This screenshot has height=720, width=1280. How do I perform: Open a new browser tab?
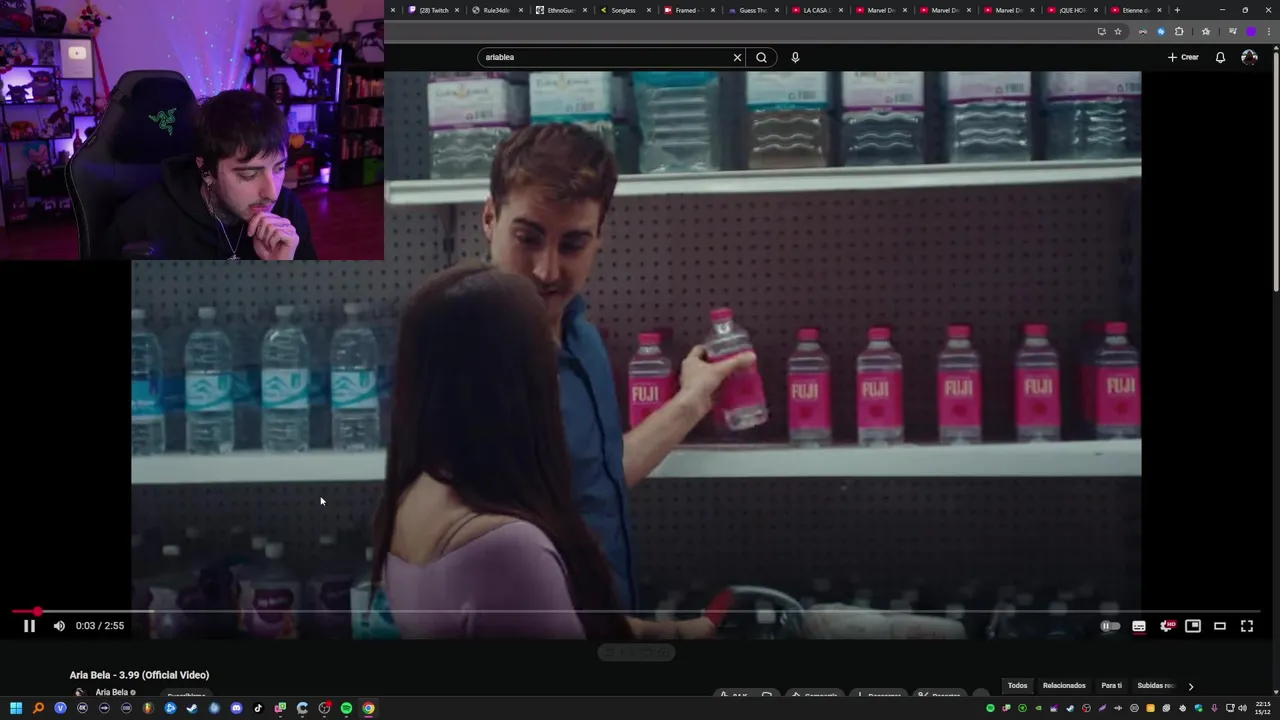[1177, 10]
